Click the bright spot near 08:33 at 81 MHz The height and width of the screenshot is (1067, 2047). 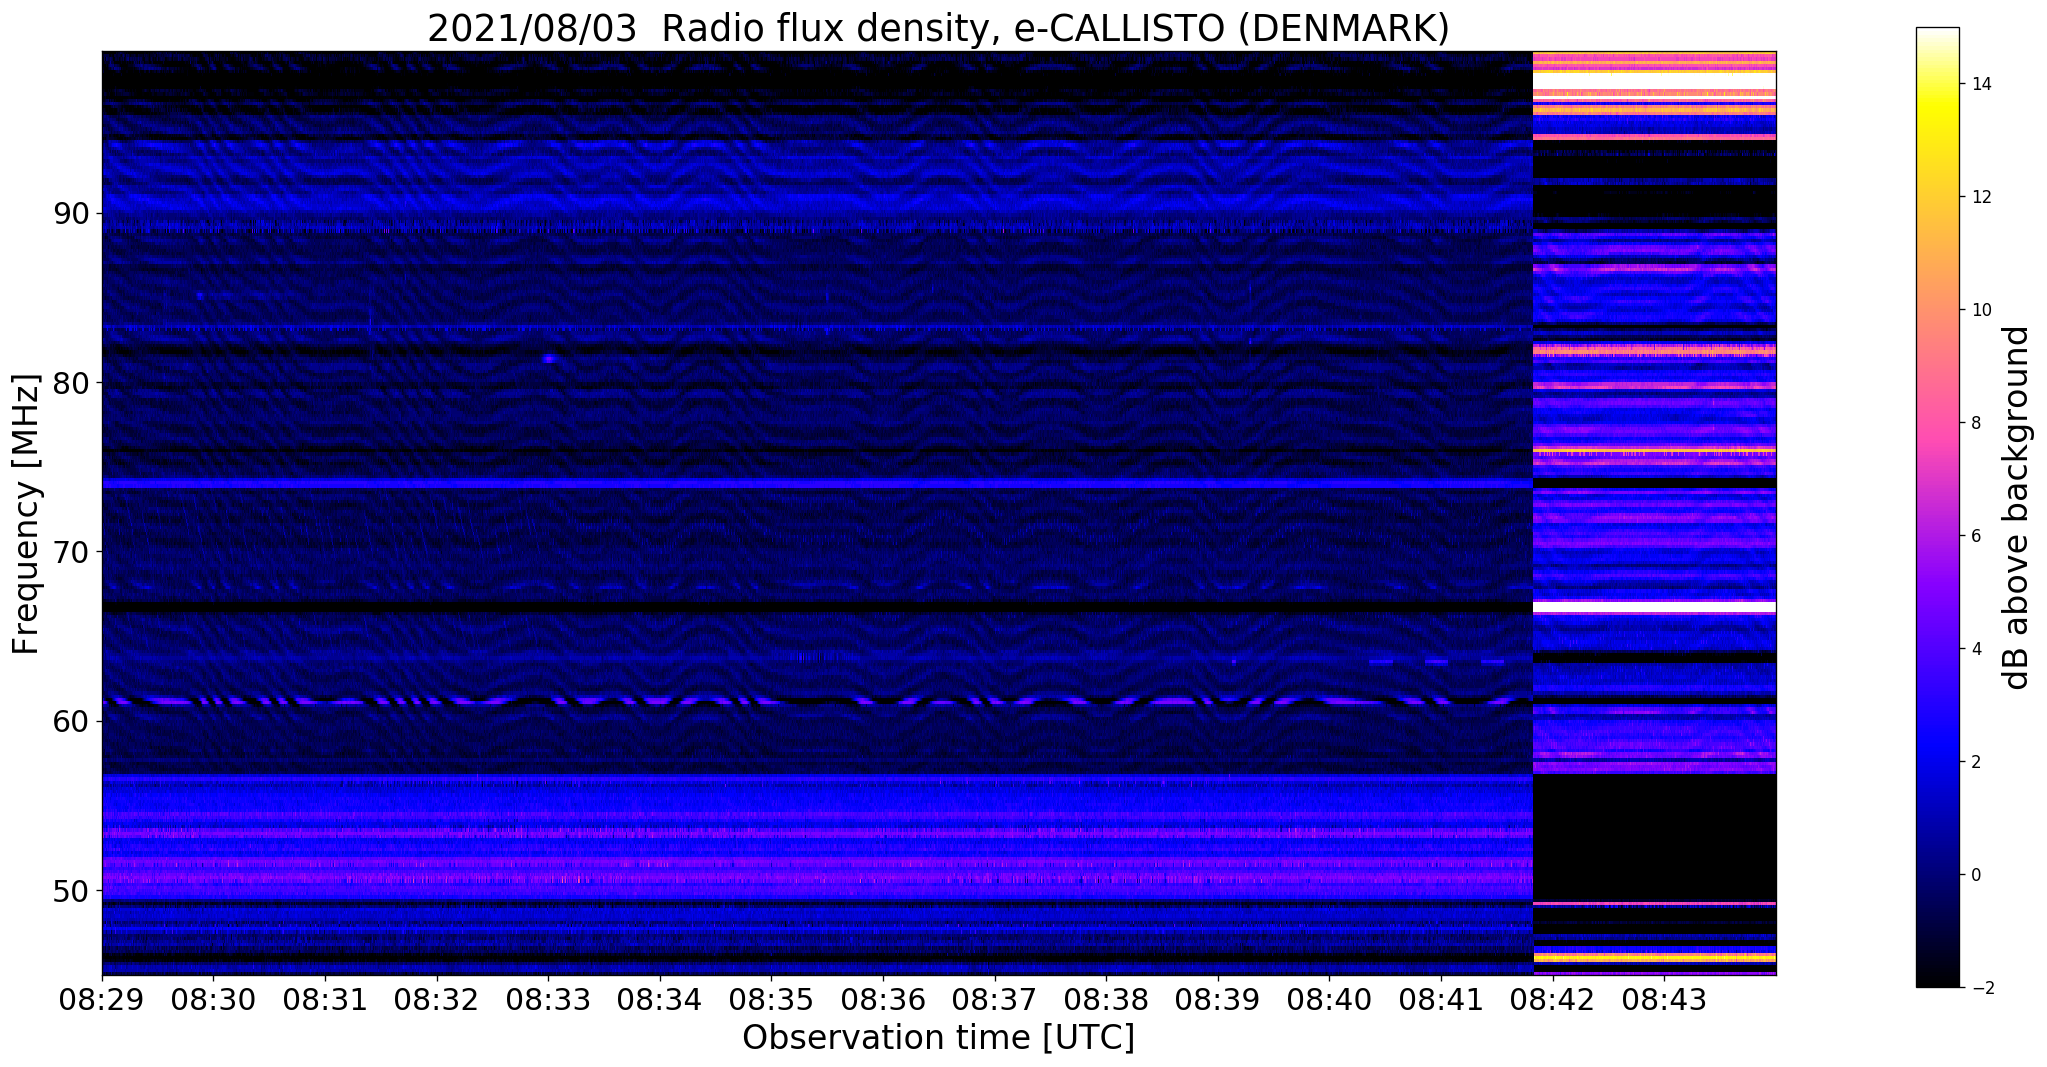(x=549, y=358)
